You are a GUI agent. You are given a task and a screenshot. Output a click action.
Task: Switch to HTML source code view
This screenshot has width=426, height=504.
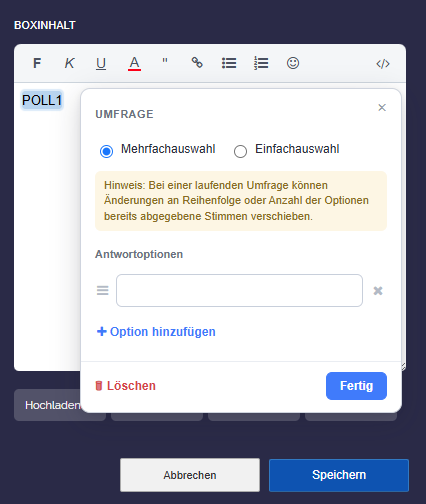point(383,64)
